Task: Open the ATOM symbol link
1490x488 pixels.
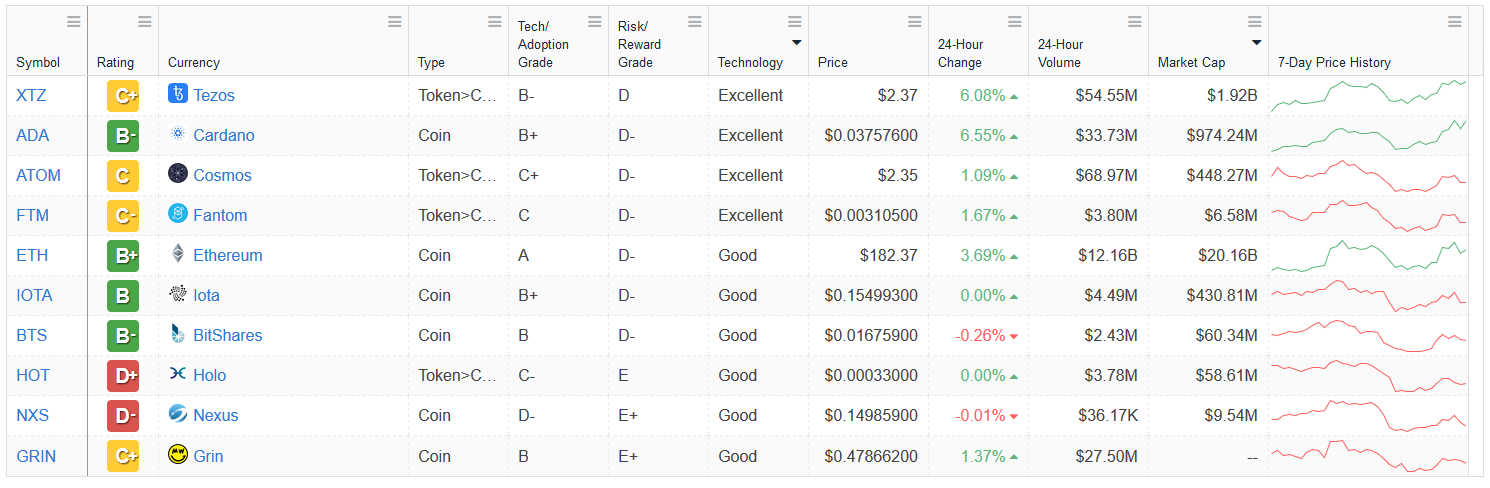Action: (38, 175)
